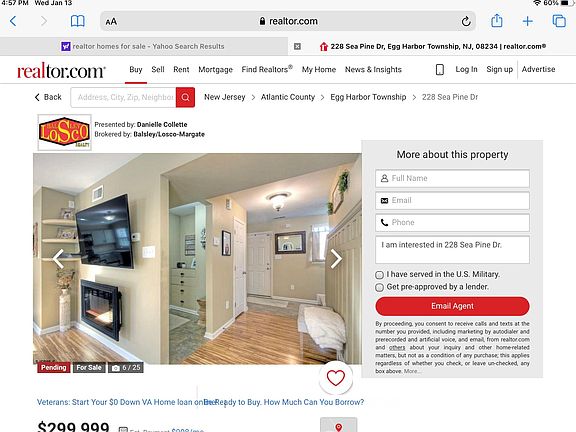
Task: Go to the previous photo with the left chevron
Action: (58, 259)
